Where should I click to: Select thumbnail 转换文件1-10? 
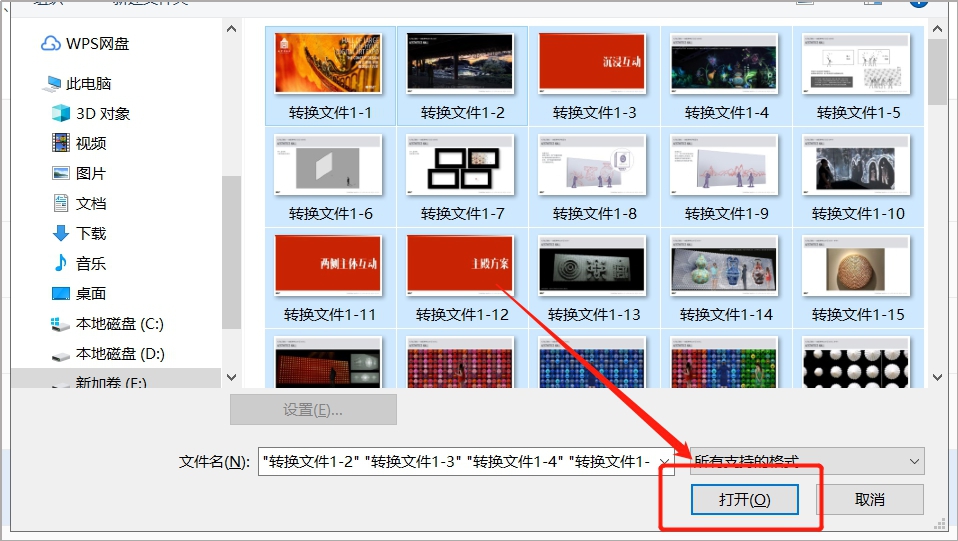(858, 177)
